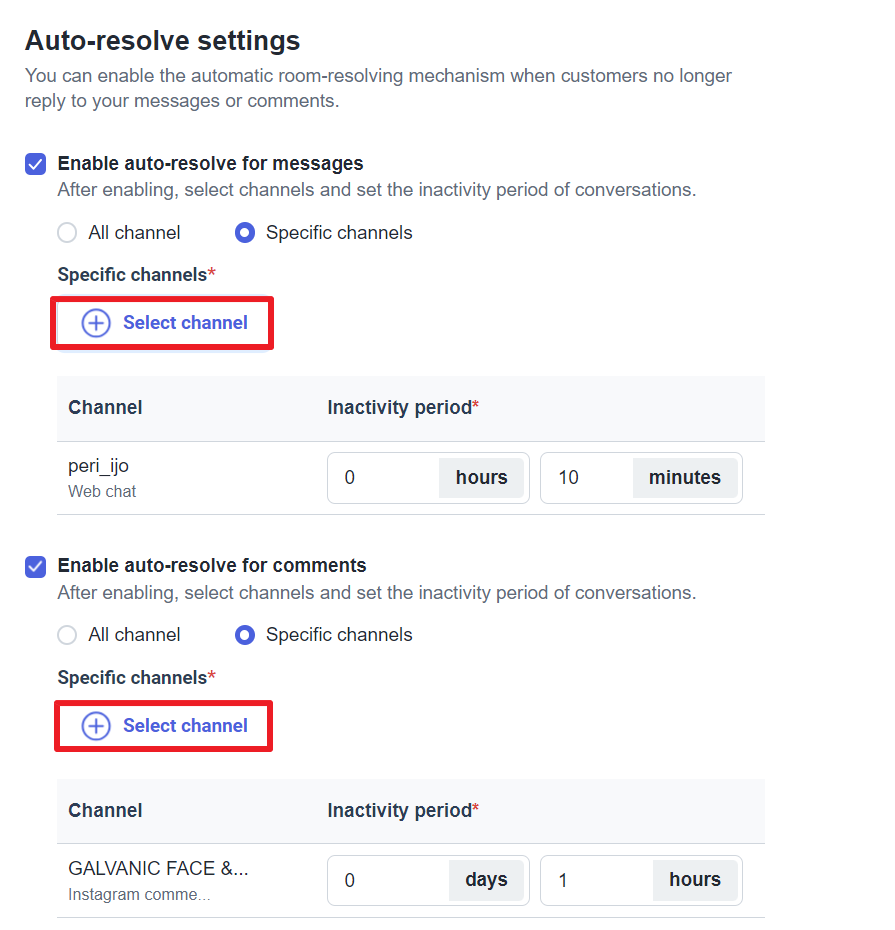
Task: Select Specific channels radio under comments
Action: (244, 635)
